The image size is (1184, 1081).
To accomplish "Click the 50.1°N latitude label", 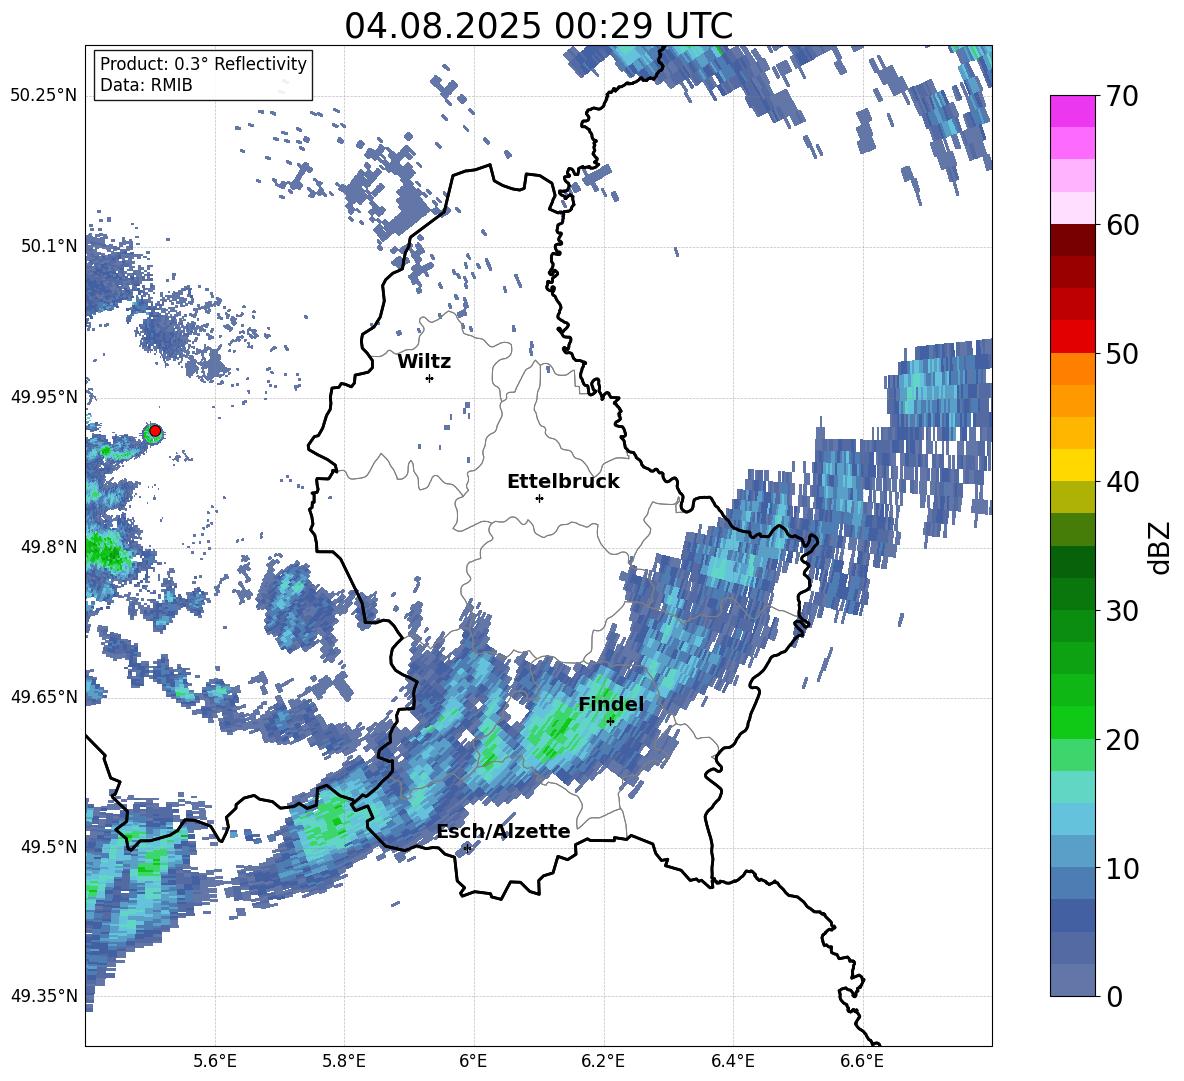I will [49, 246].
